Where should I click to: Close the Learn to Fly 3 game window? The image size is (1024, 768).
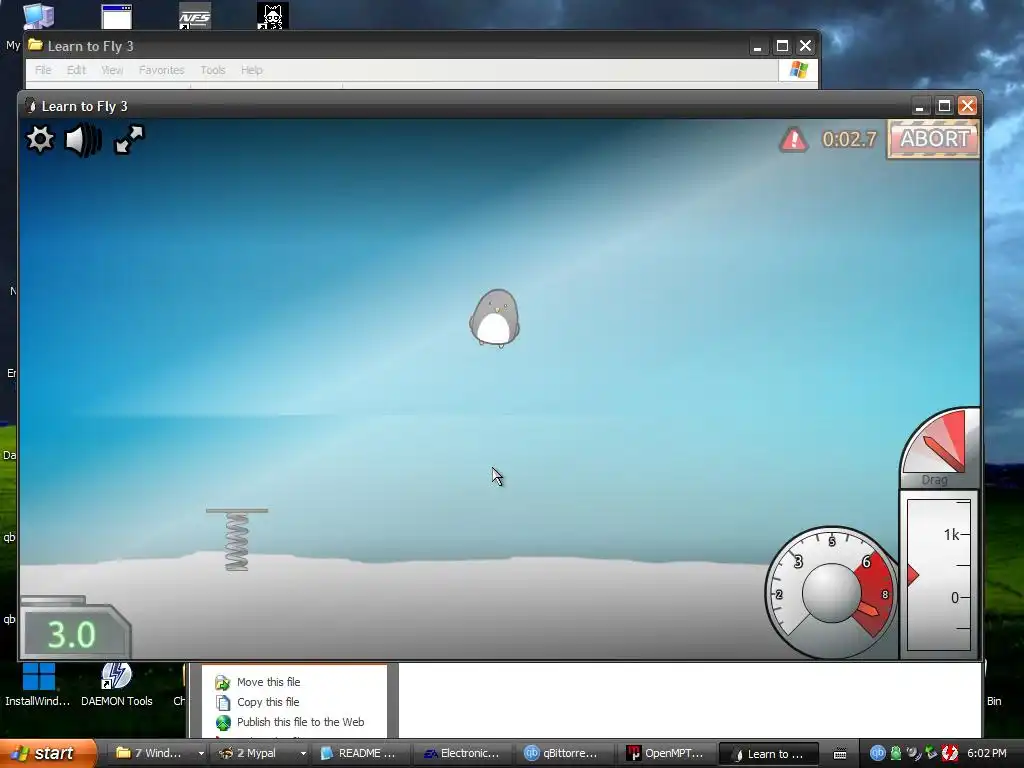(x=967, y=106)
